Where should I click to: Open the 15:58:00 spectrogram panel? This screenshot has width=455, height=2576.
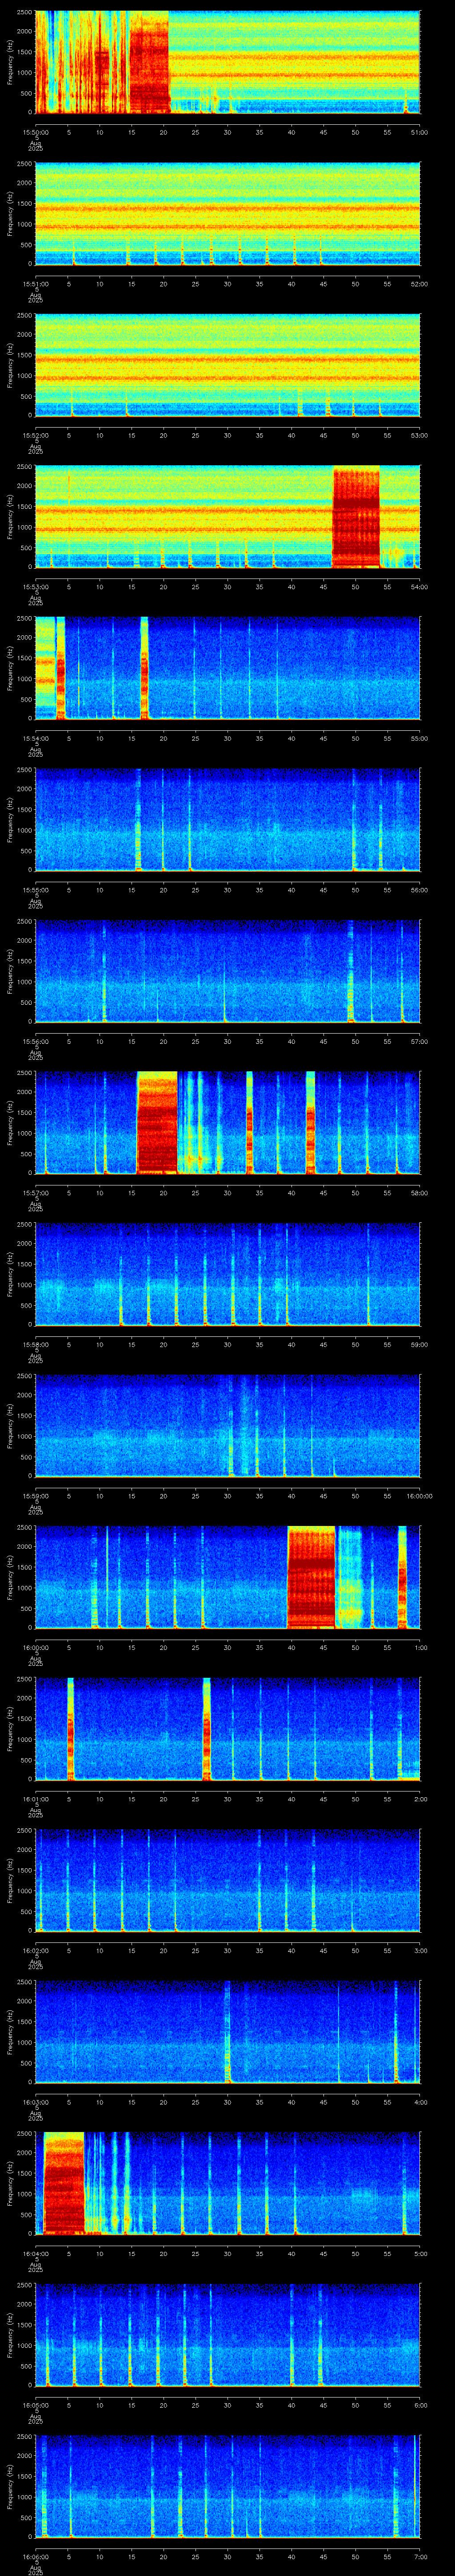point(227,1274)
